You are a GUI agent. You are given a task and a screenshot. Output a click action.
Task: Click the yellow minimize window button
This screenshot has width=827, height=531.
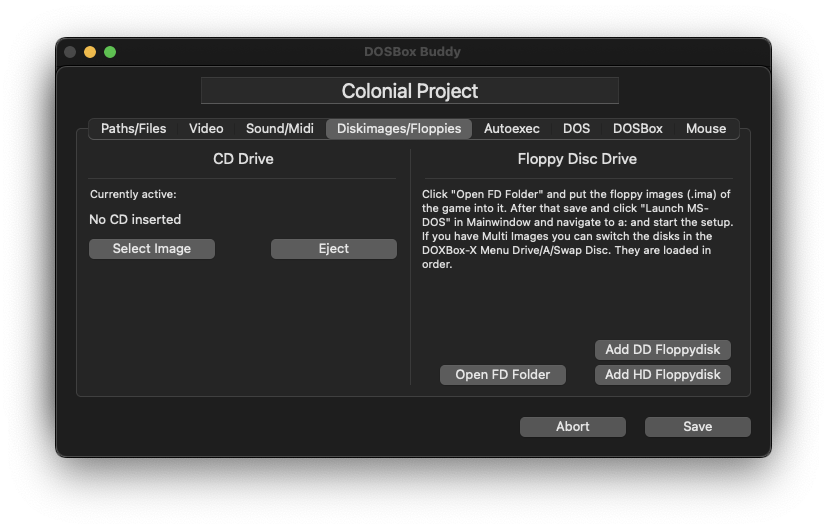coord(90,52)
